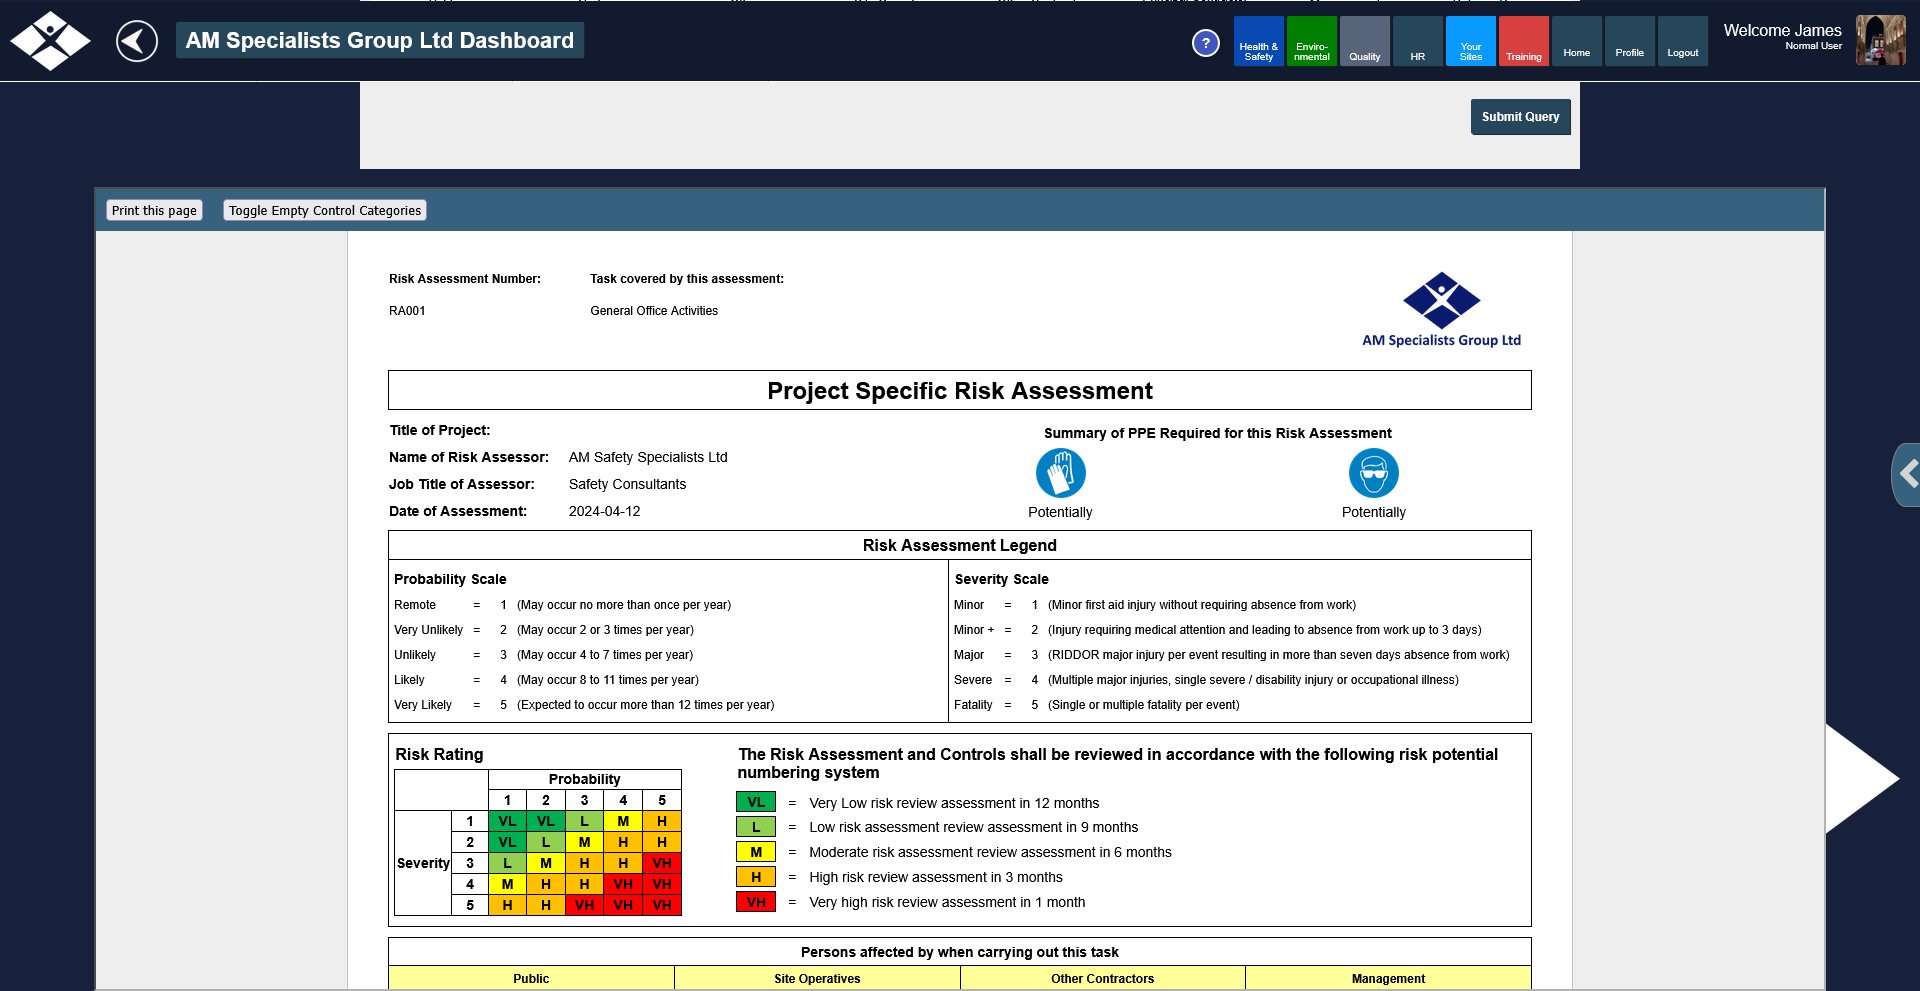Click the Severe severity row
Screen dimensions: 1920x991
coord(1206,680)
